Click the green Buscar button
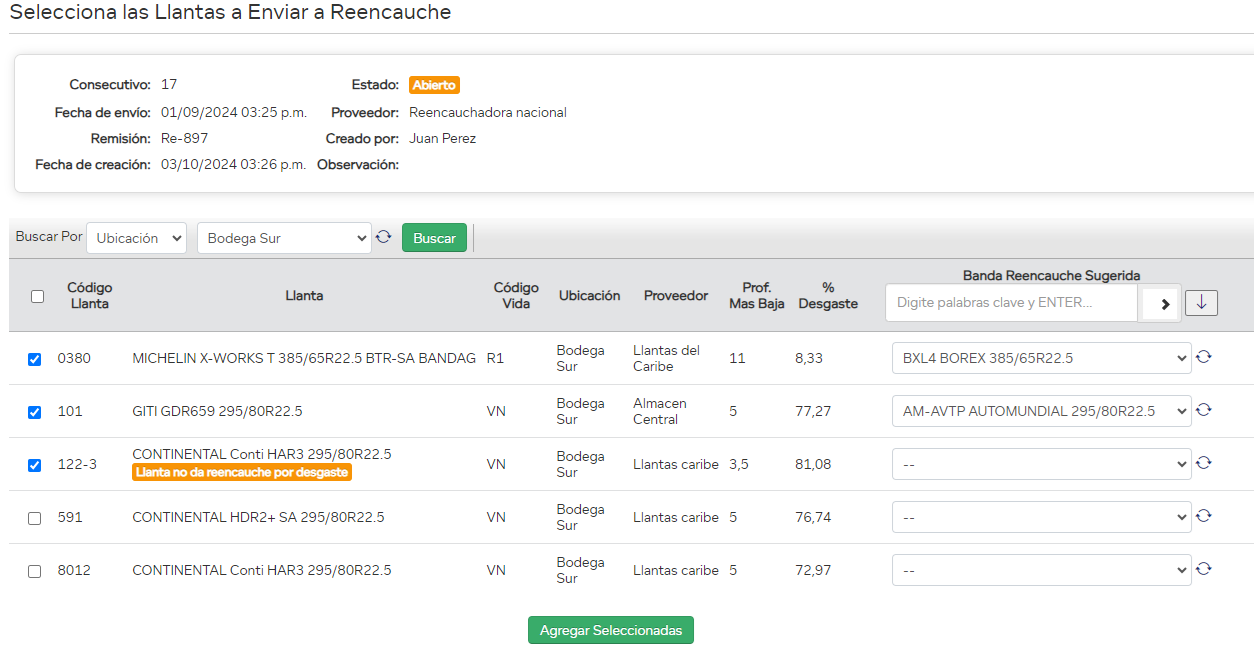This screenshot has height=654, width=1254. tap(434, 238)
